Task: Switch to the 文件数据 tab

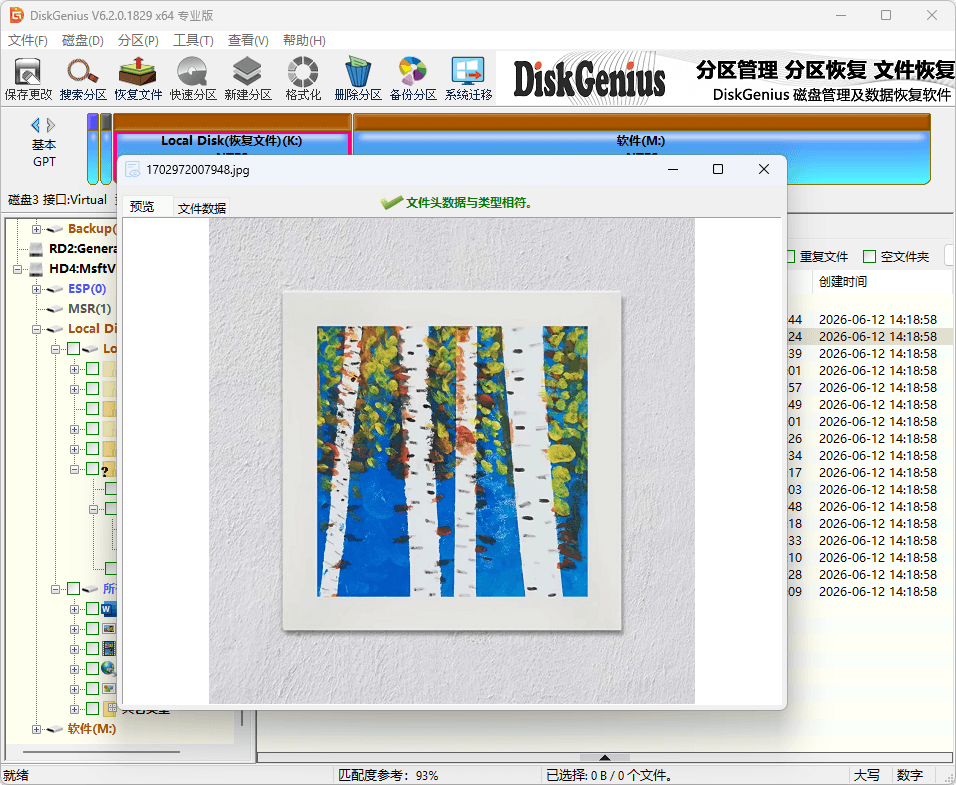Action: [202, 208]
